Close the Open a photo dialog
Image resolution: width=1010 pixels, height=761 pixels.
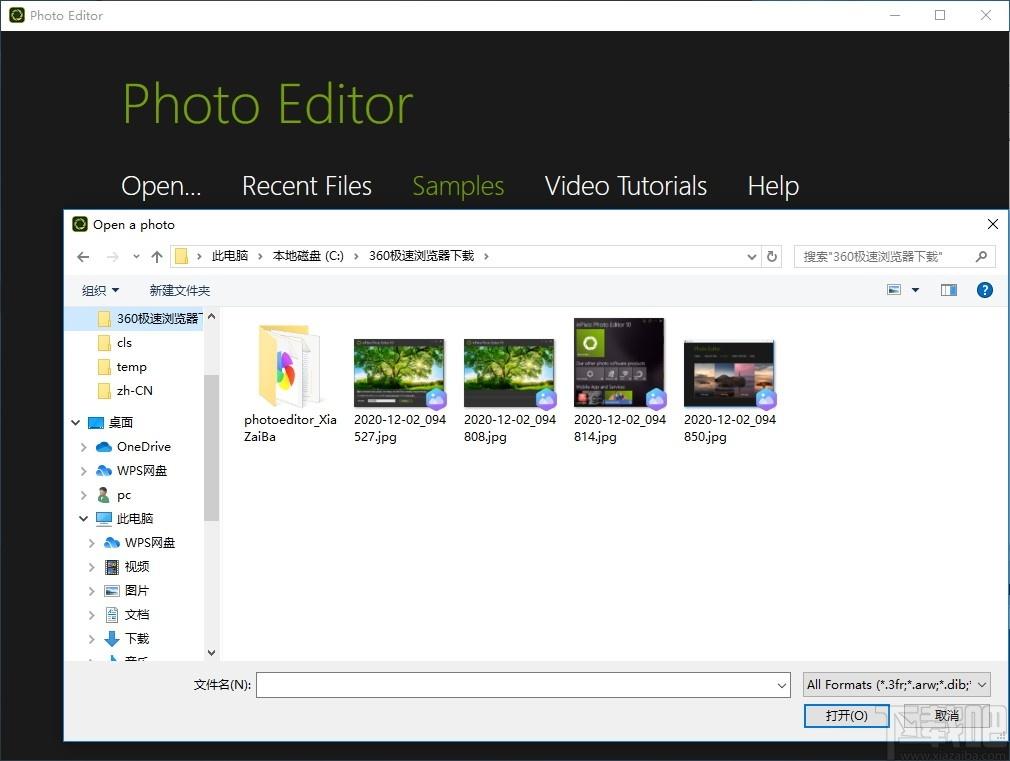coord(993,224)
